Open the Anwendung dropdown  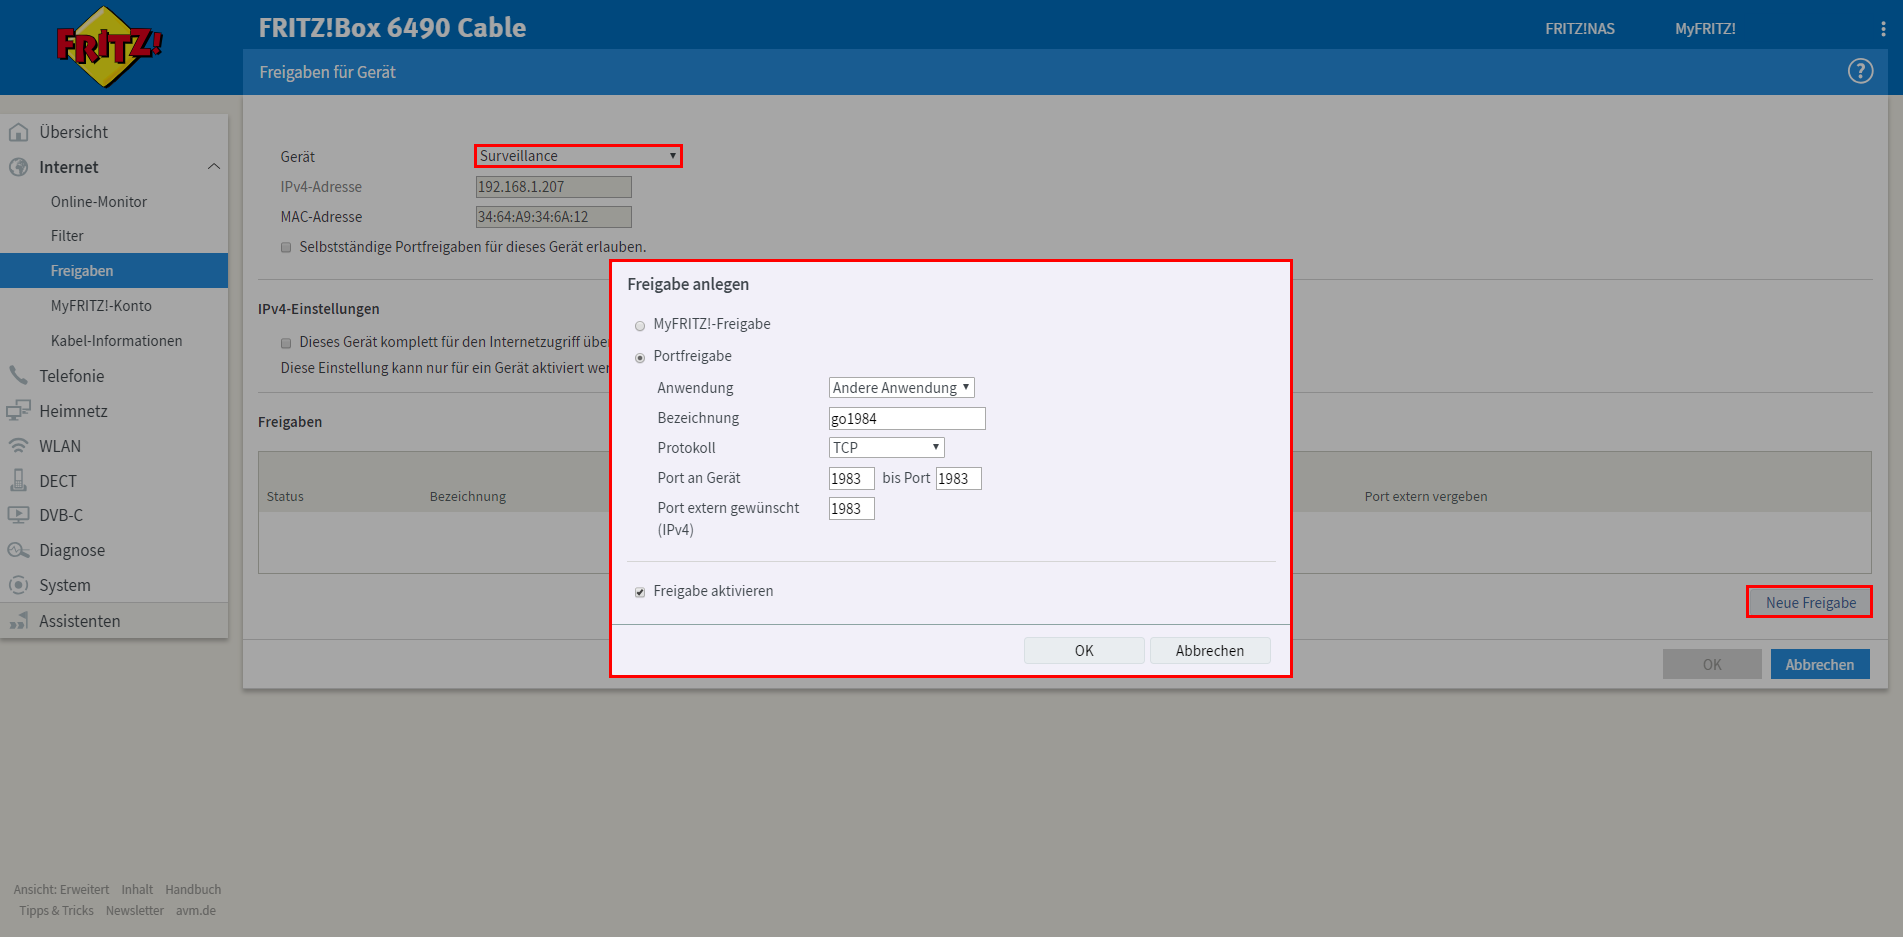tap(901, 388)
